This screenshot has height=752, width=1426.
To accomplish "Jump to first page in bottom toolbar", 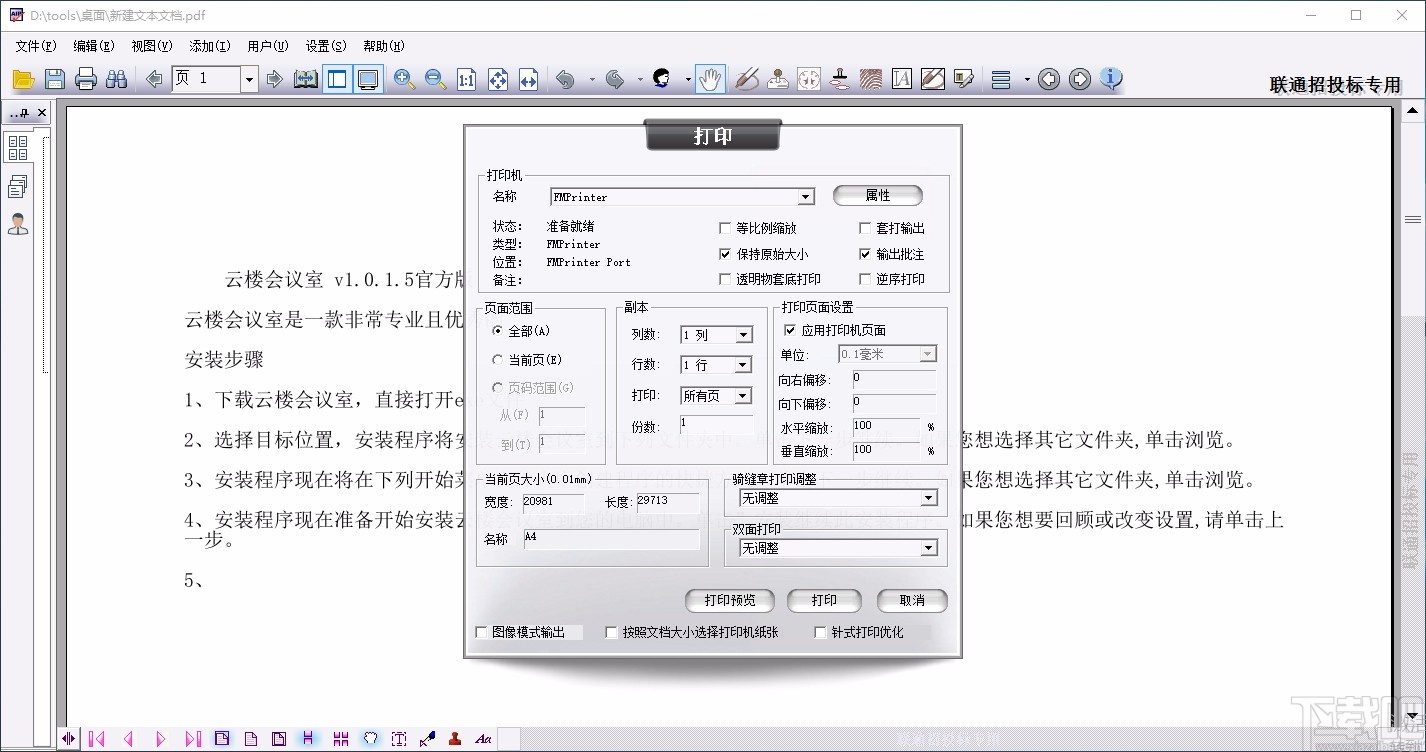I will click(x=97, y=739).
